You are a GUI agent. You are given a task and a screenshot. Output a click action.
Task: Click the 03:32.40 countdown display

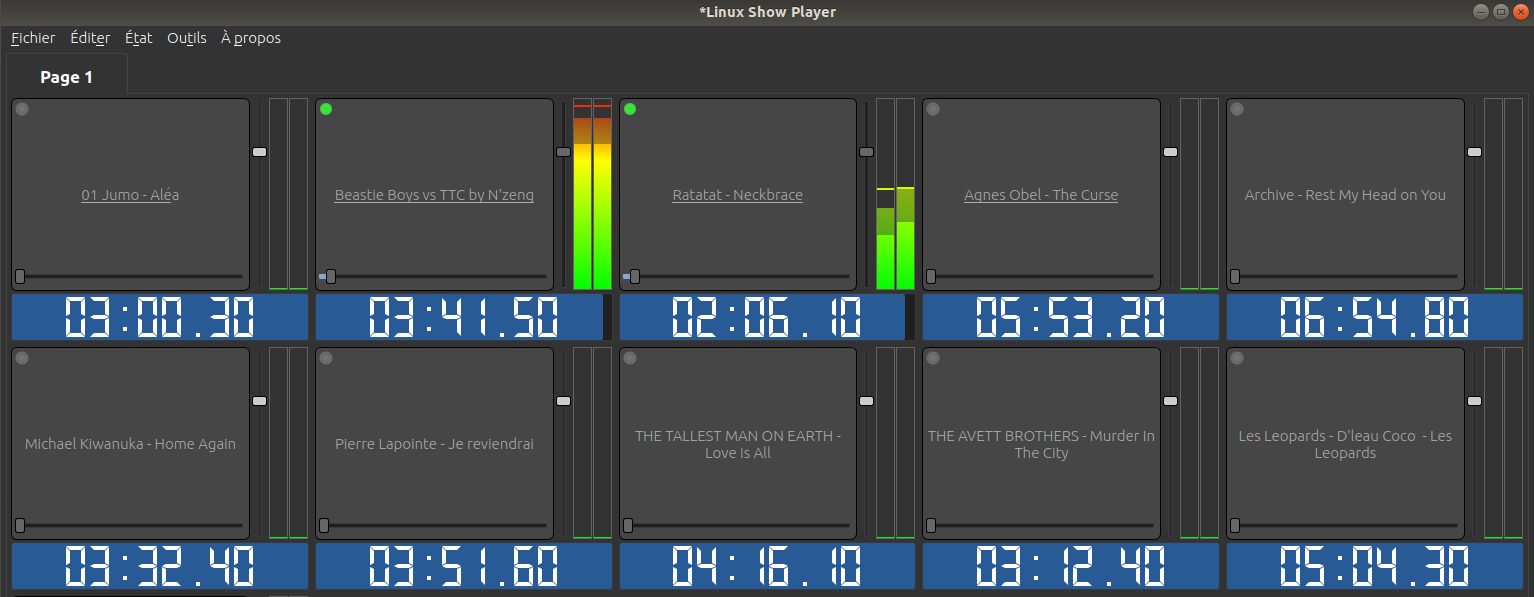click(x=159, y=566)
